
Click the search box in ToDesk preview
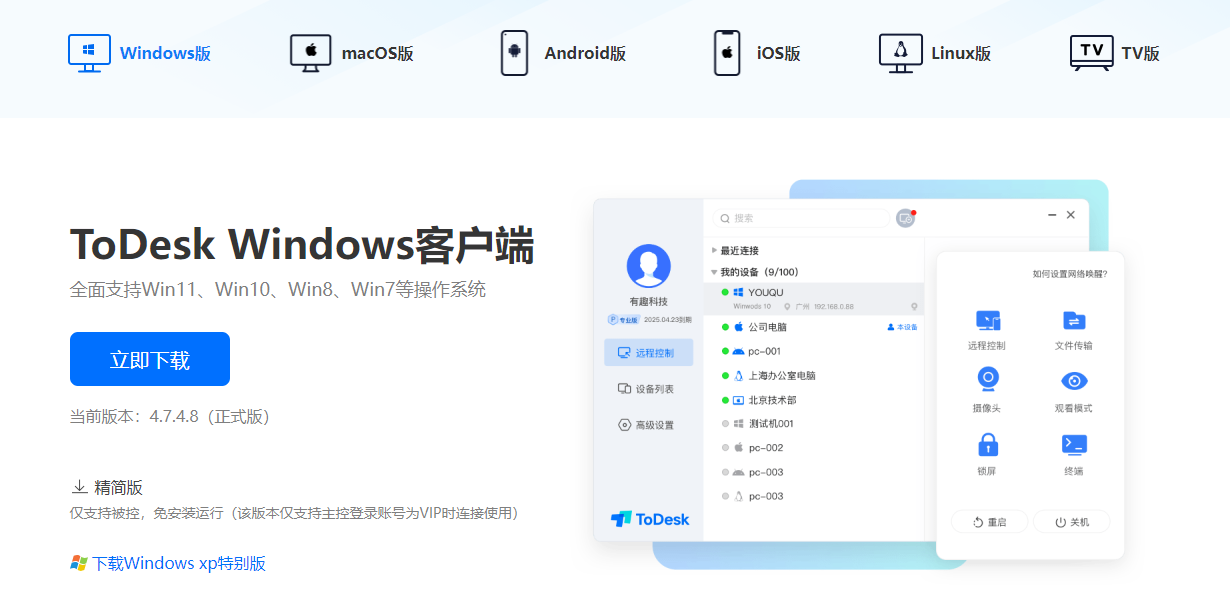click(802, 218)
